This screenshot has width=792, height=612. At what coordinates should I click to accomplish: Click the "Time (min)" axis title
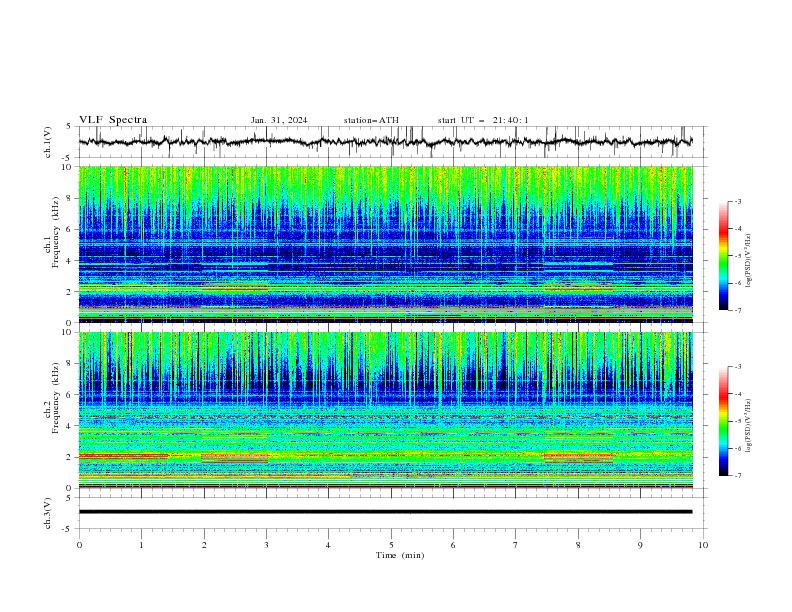click(400, 555)
